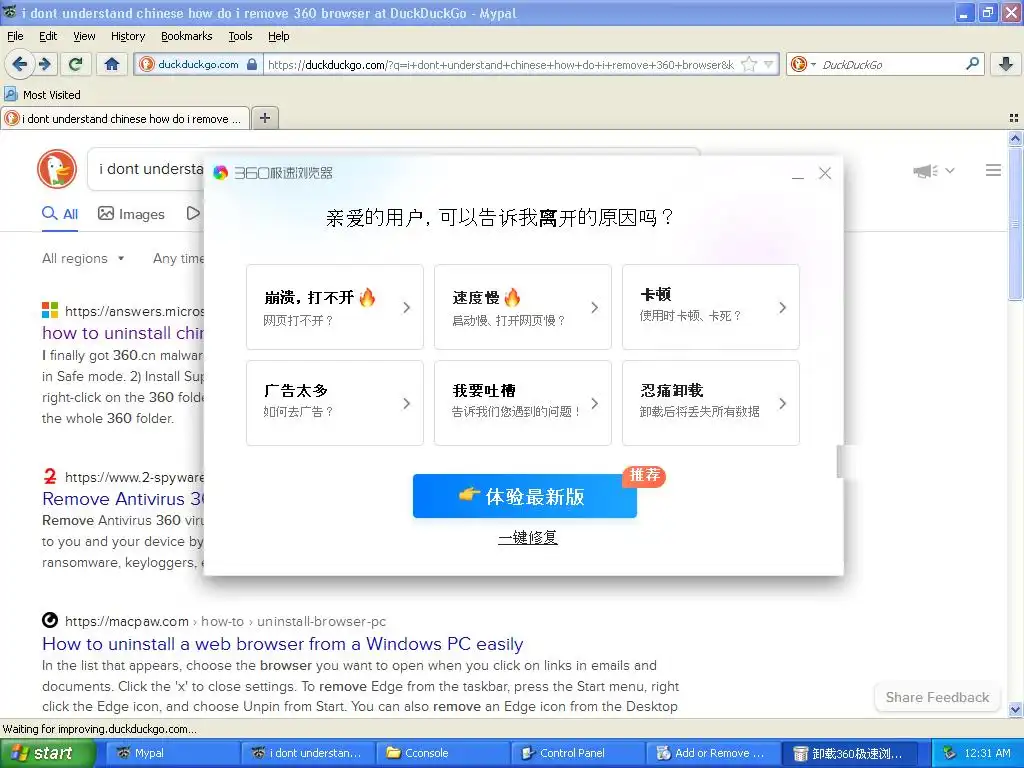1024x768 pixels.
Task: Switch to 卸载360极速浏览器 taskbar item
Action: tap(849, 753)
